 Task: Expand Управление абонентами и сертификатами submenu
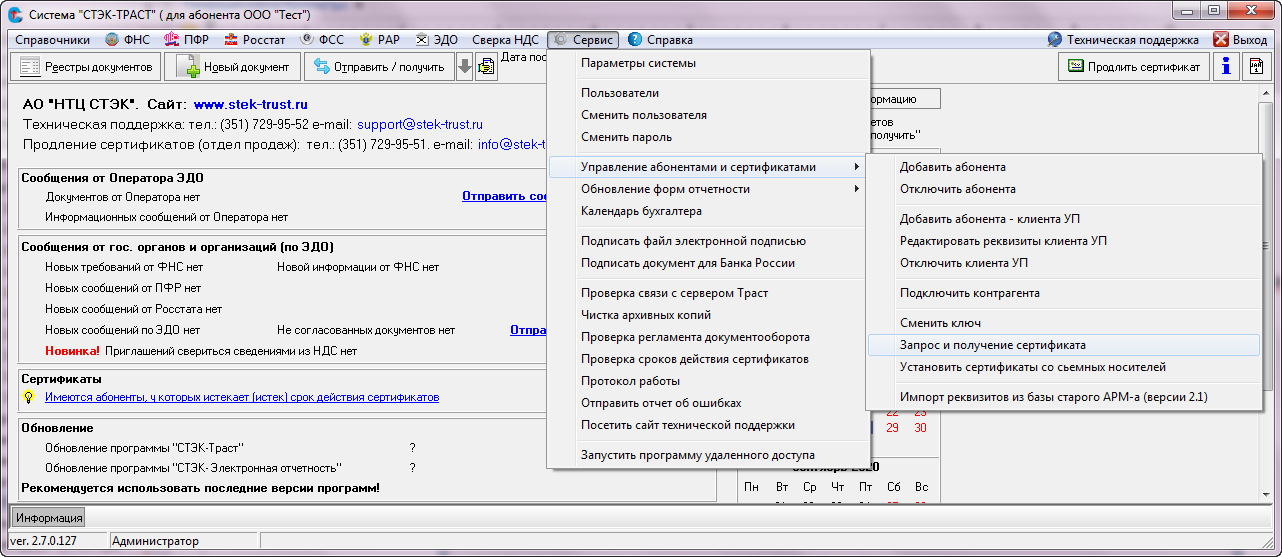[x=709, y=167]
